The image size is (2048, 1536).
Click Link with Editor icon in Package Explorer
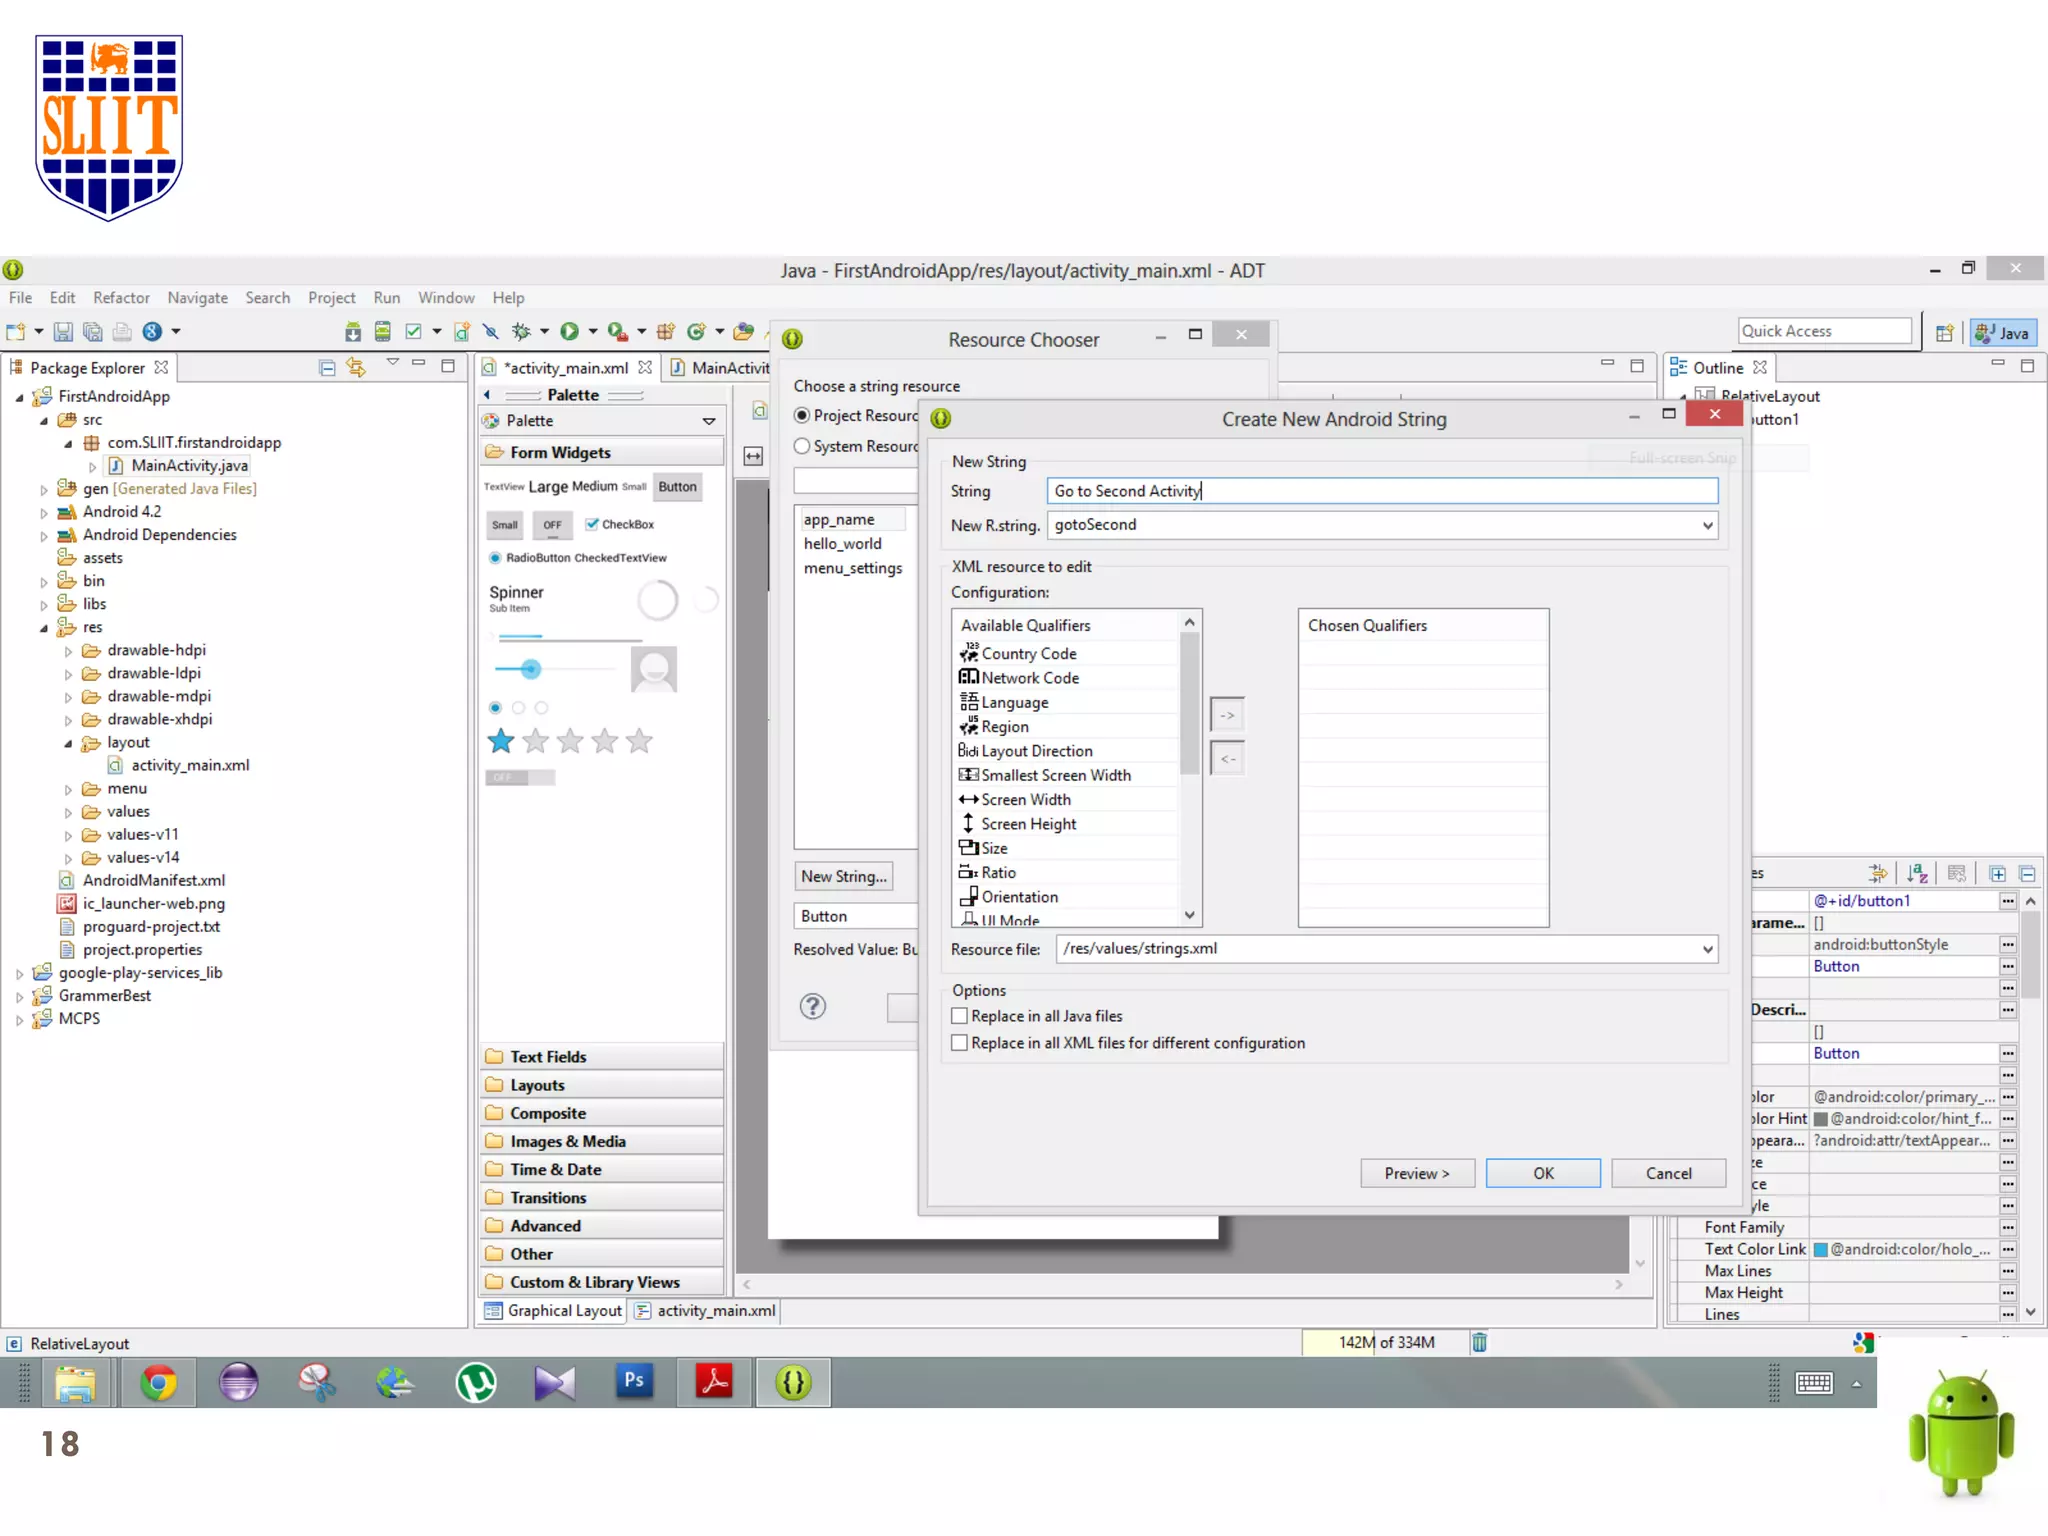tap(355, 367)
